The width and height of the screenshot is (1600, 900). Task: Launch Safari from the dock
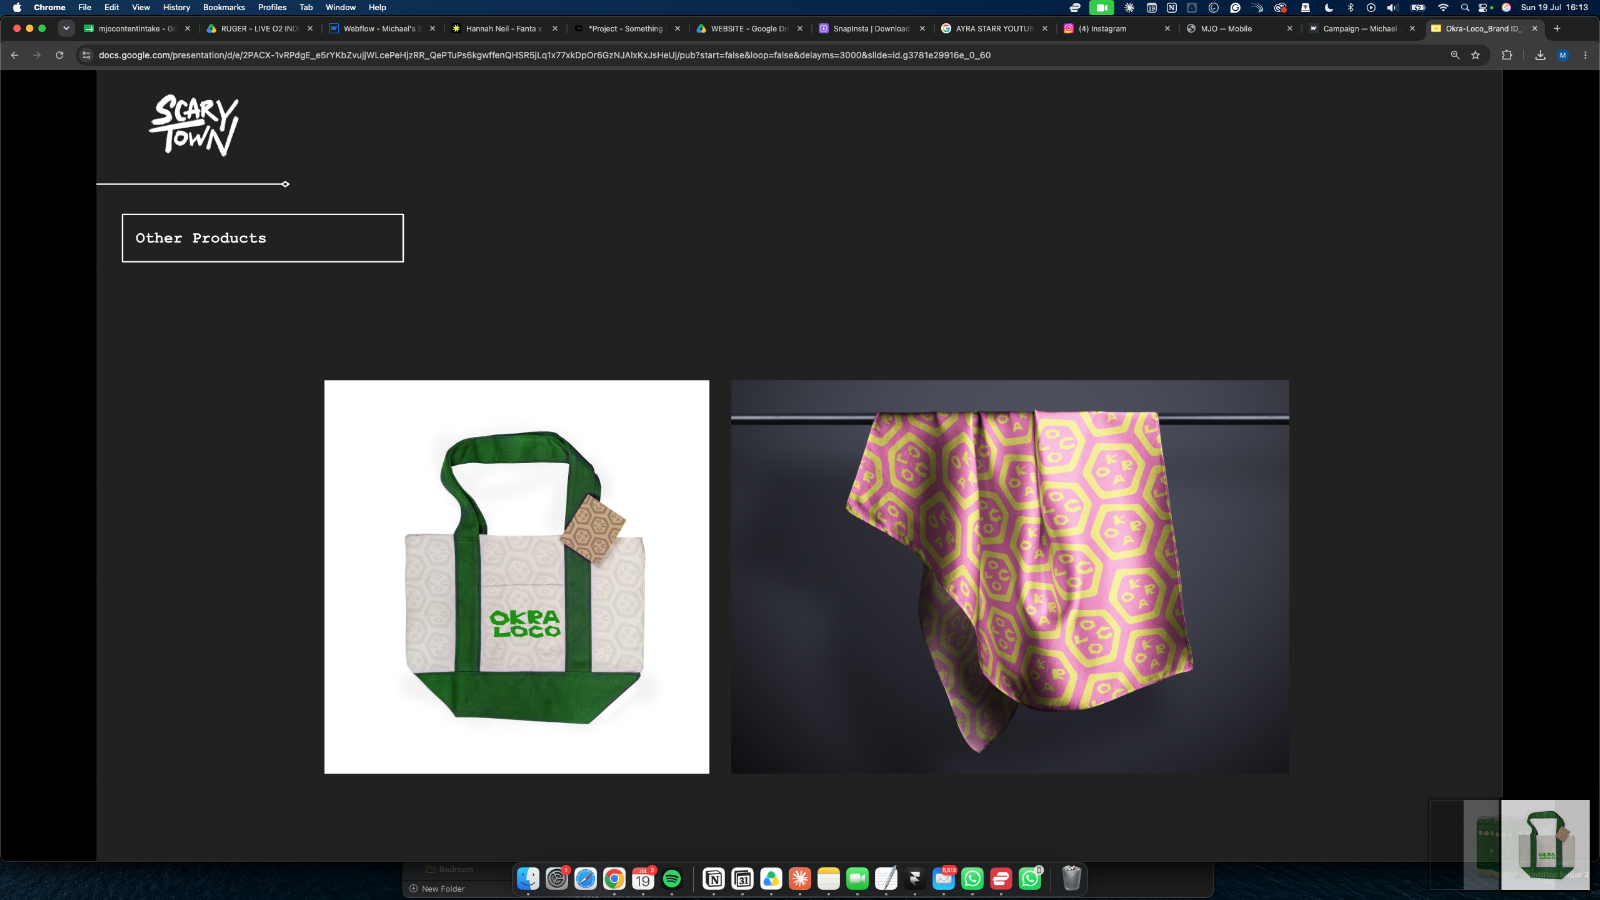point(586,878)
